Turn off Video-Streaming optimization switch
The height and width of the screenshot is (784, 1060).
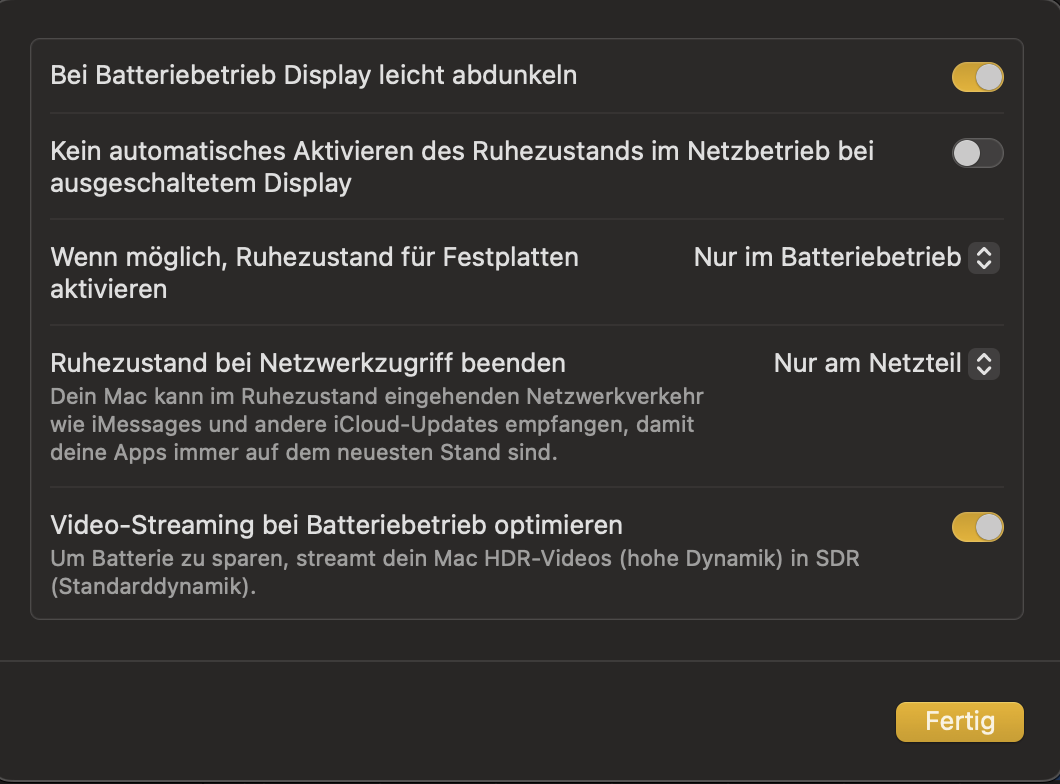click(977, 527)
